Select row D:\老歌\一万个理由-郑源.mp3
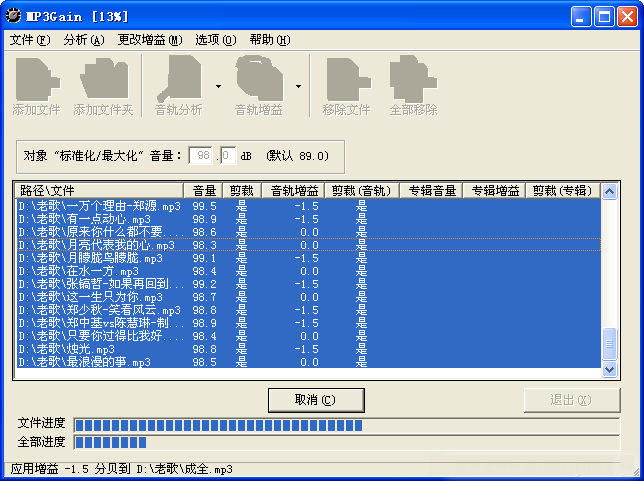The height and width of the screenshot is (481, 644). tap(308, 206)
